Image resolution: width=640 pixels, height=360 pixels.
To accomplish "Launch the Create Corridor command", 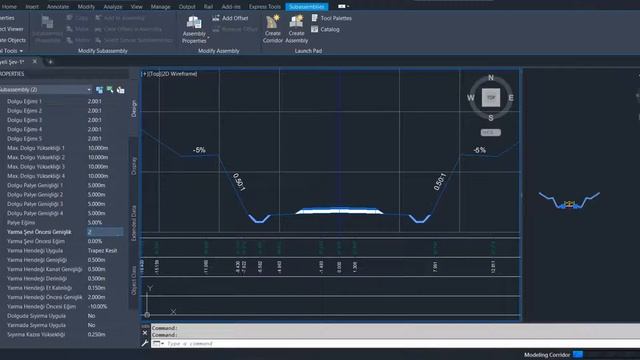I will [x=273, y=29].
